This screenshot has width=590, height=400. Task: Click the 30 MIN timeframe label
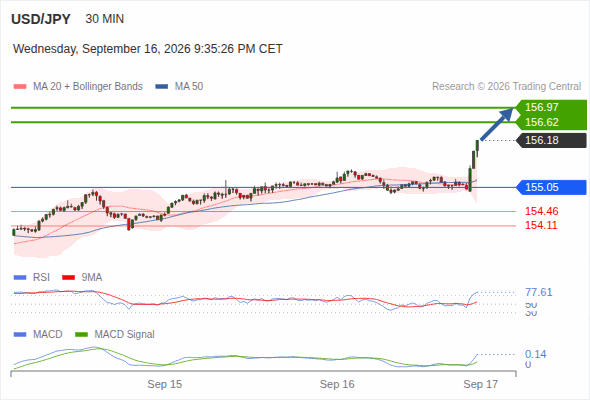coord(105,19)
